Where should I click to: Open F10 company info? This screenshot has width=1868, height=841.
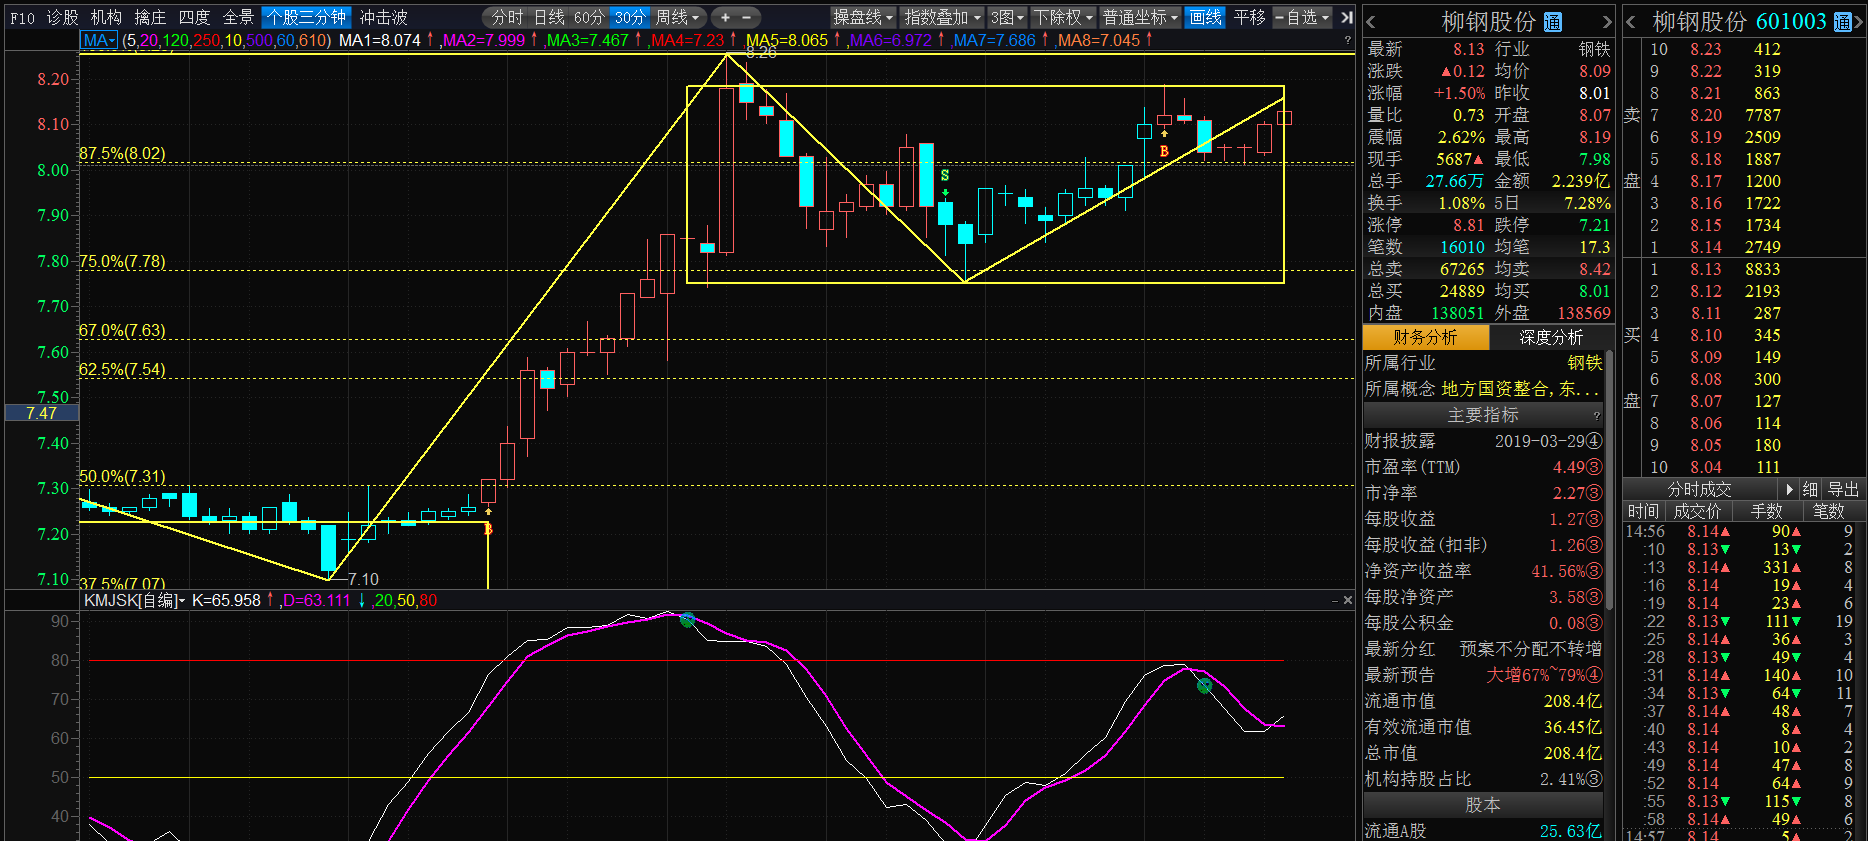tap(22, 17)
